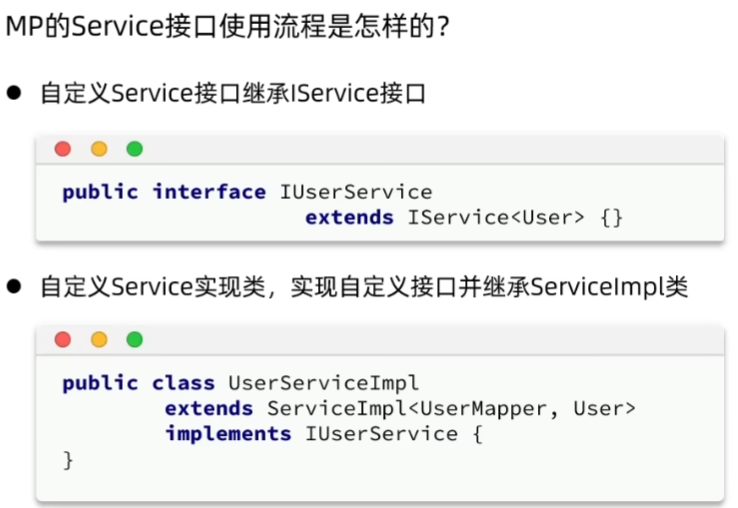Click the 'implements' keyword
Screen dimensions: 738x508
tap(228, 434)
